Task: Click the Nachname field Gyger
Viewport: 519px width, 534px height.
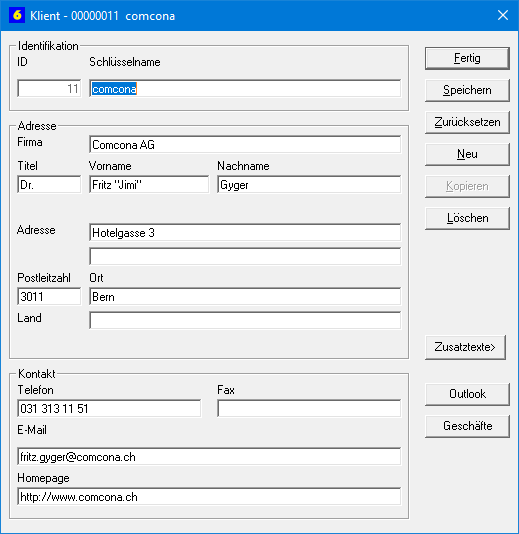Action: pyautogui.click(x=309, y=185)
